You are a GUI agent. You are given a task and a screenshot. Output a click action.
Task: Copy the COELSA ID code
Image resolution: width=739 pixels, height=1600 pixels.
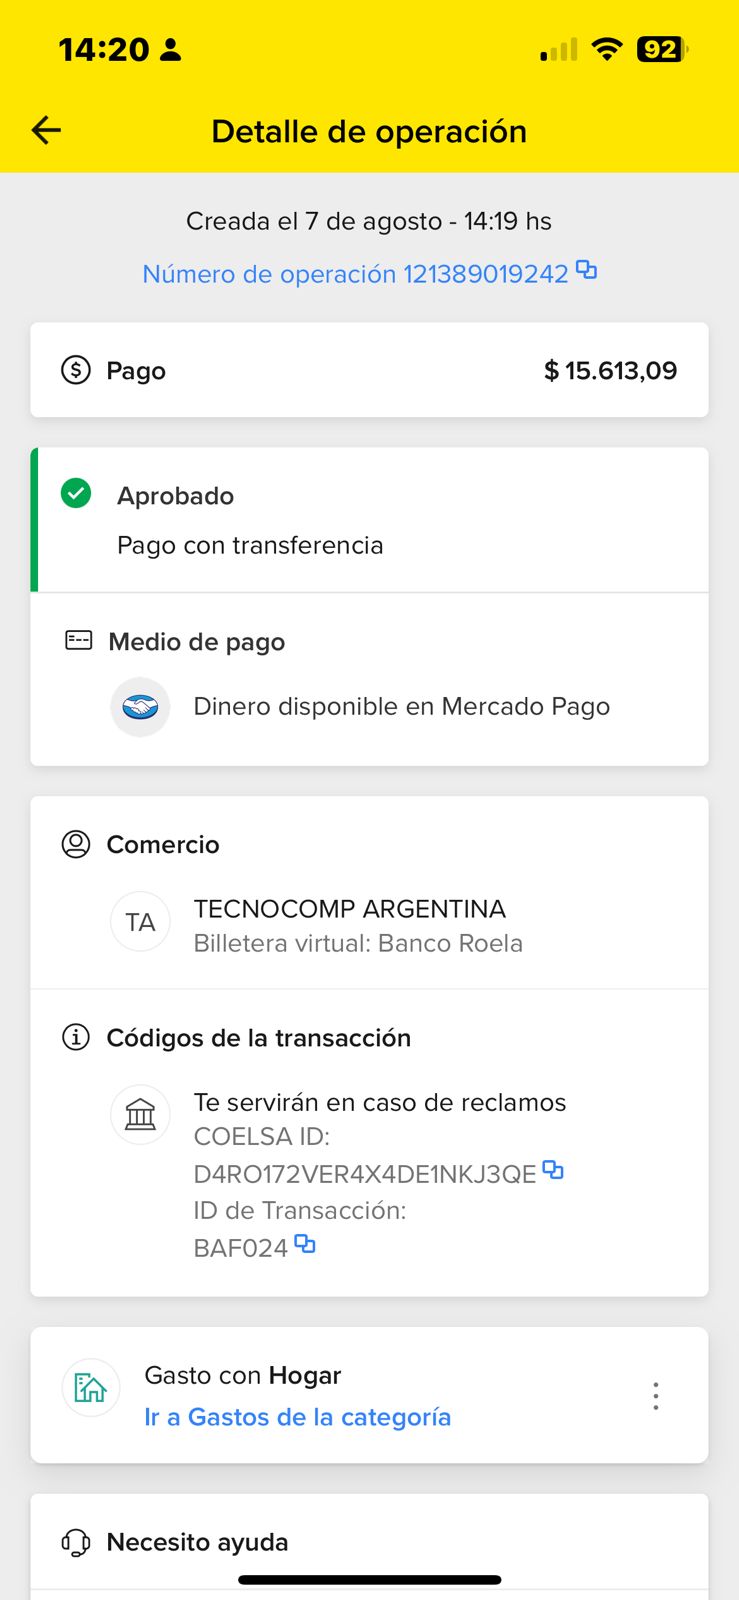point(553,1169)
